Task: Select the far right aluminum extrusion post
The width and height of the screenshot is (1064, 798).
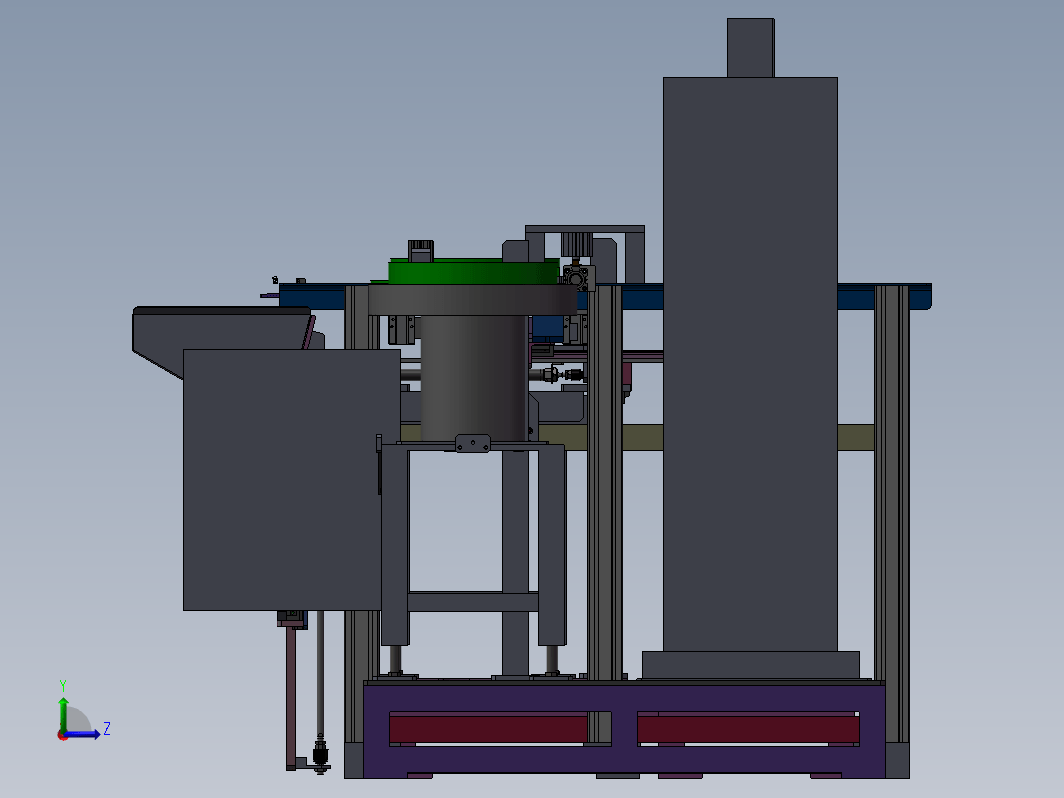Action: [891, 514]
